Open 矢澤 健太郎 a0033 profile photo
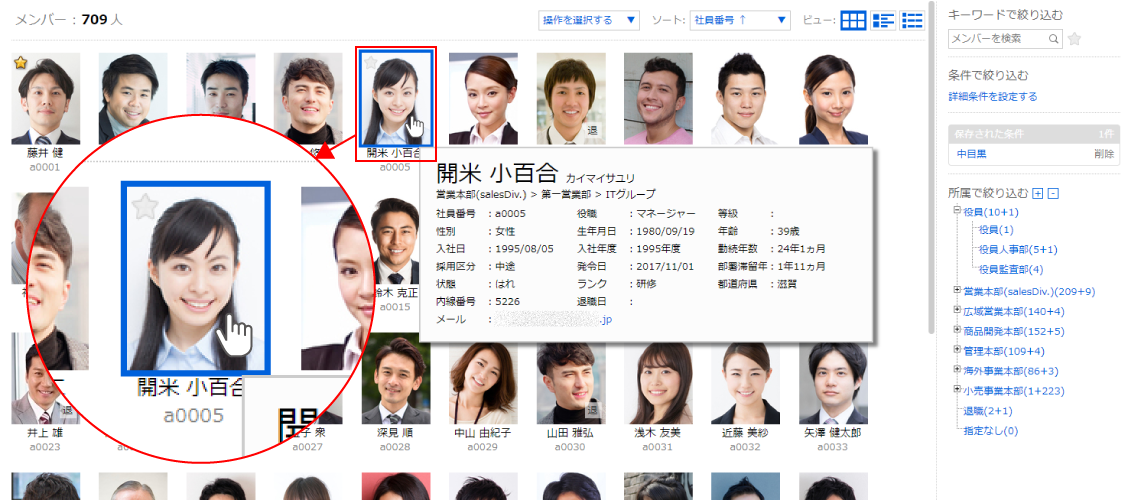 pos(833,383)
